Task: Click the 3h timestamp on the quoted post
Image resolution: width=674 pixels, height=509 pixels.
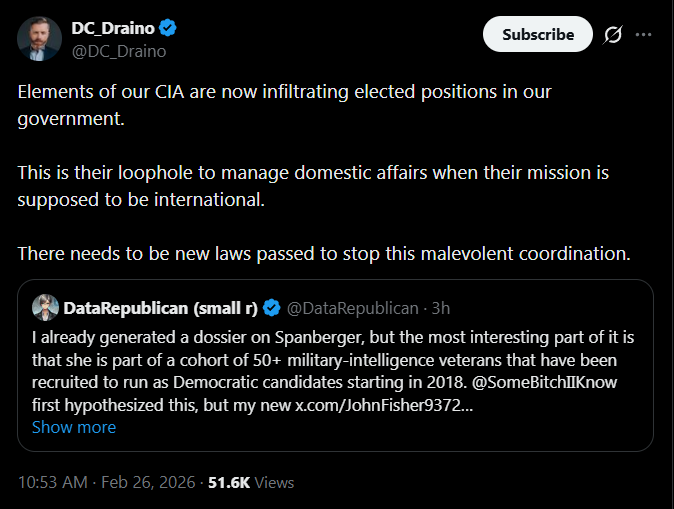Action: pyautogui.click(x=439, y=306)
